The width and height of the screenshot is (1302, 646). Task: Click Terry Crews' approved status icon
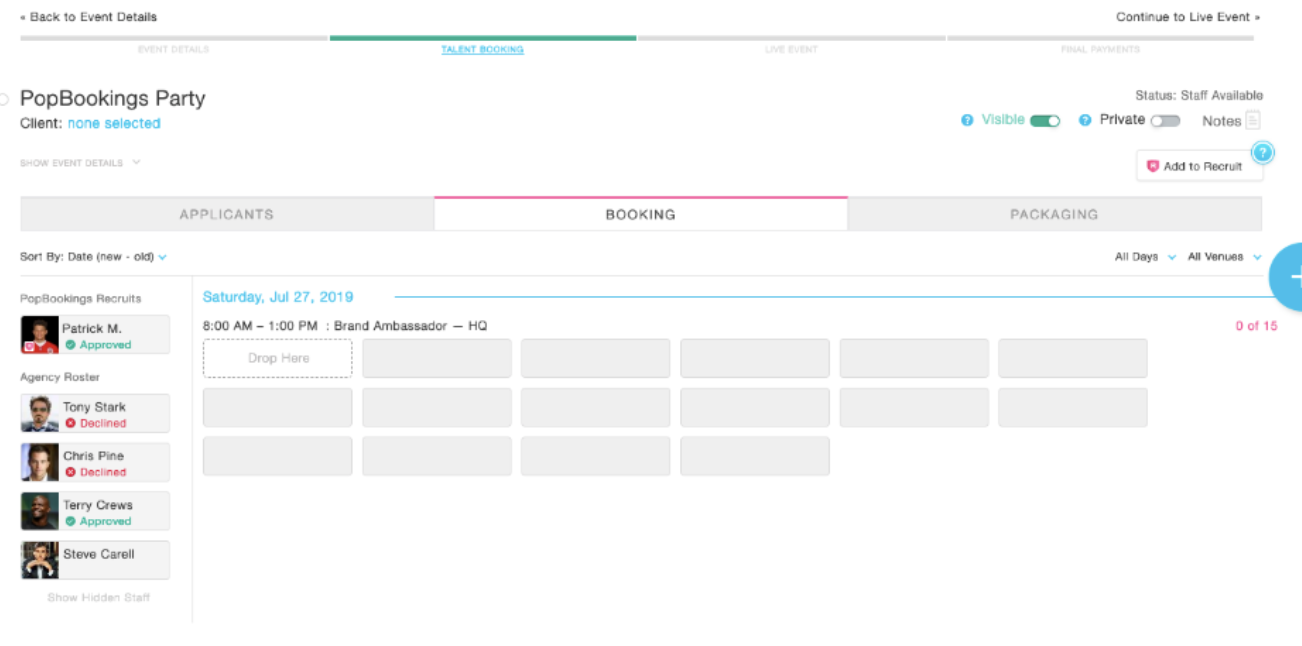point(71,521)
